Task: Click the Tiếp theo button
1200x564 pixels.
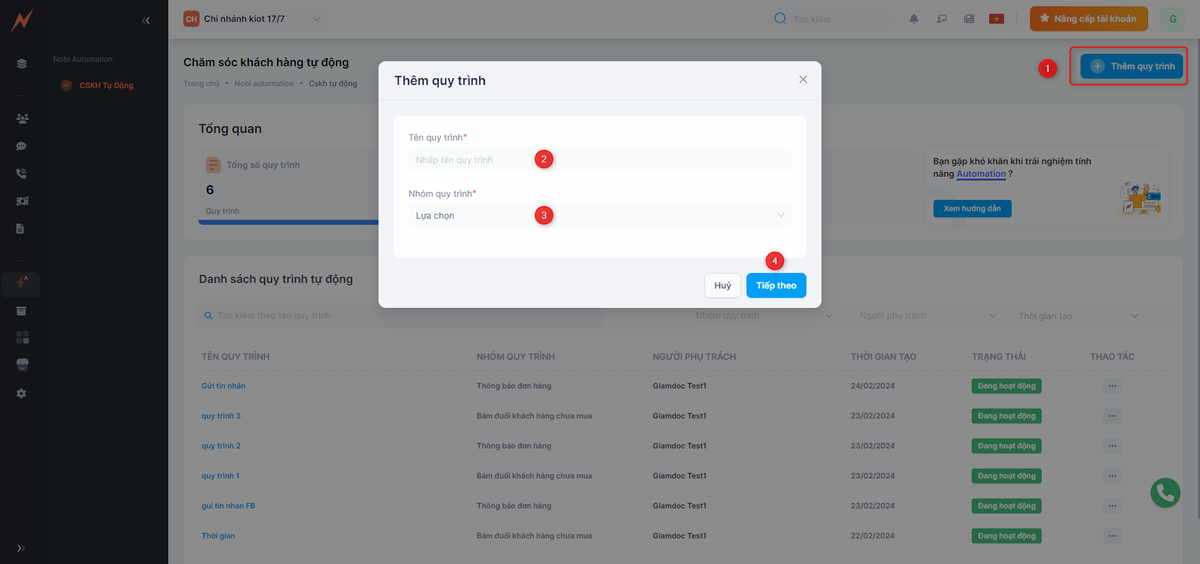Action: [776, 286]
